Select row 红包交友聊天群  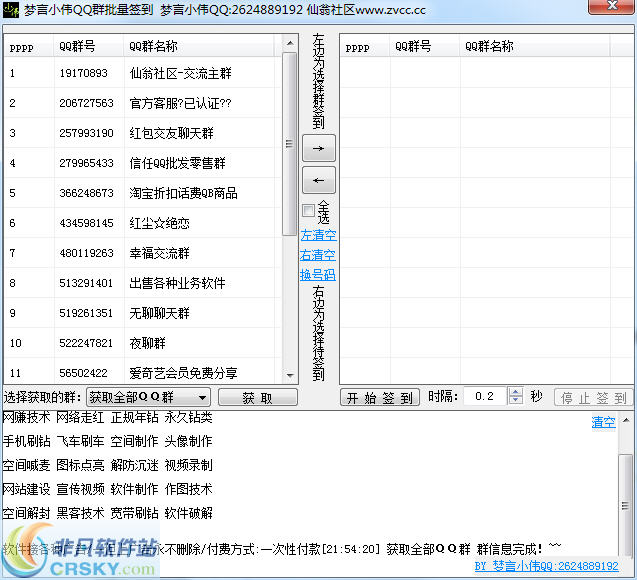click(x=142, y=133)
